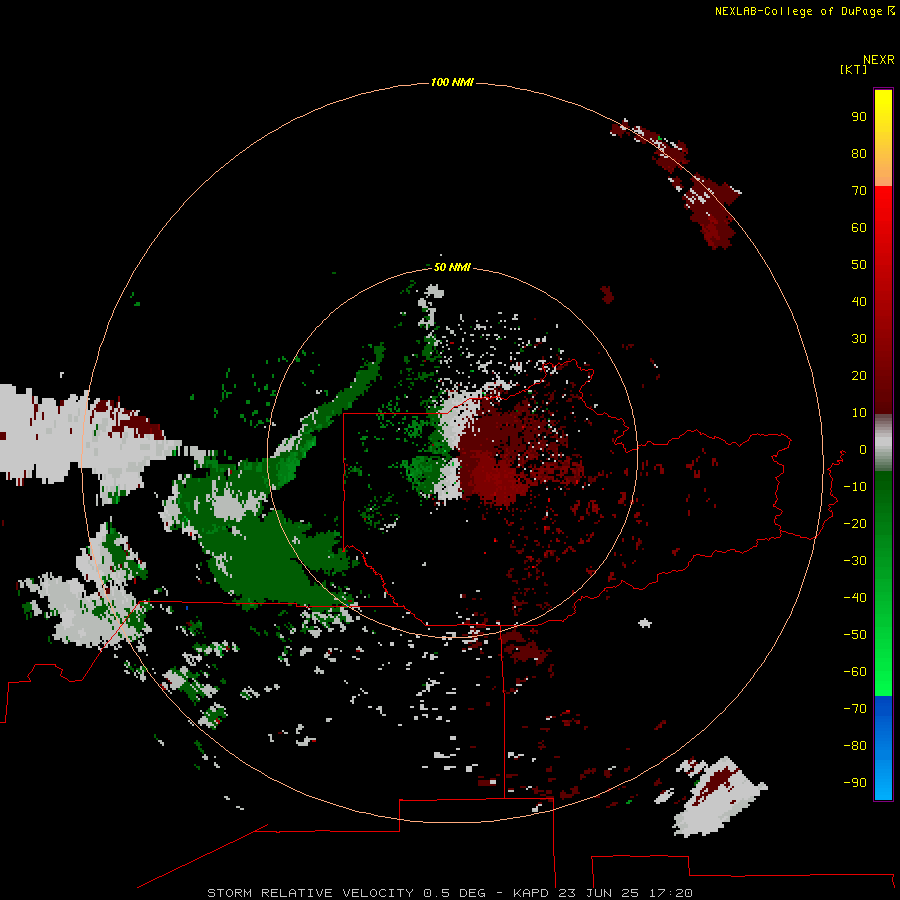The height and width of the screenshot is (900, 900).
Task: Click the -10 value on the velocity scale
Action: click(855, 487)
